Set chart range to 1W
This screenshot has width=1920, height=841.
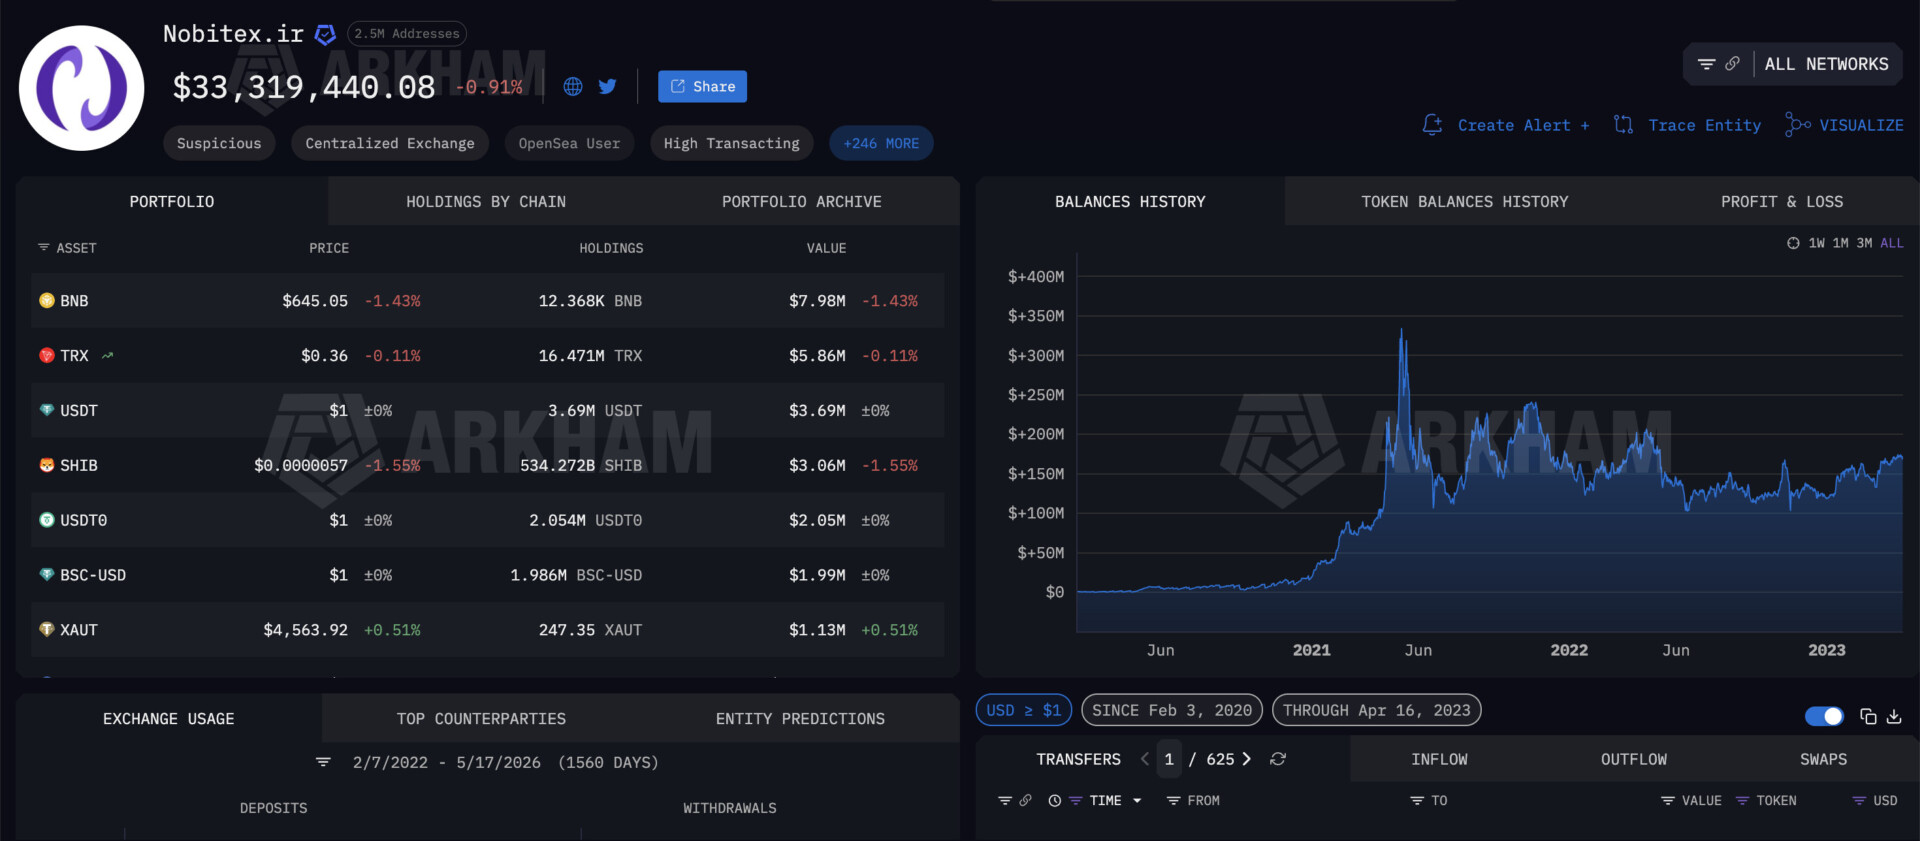pyautogui.click(x=1816, y=243)
